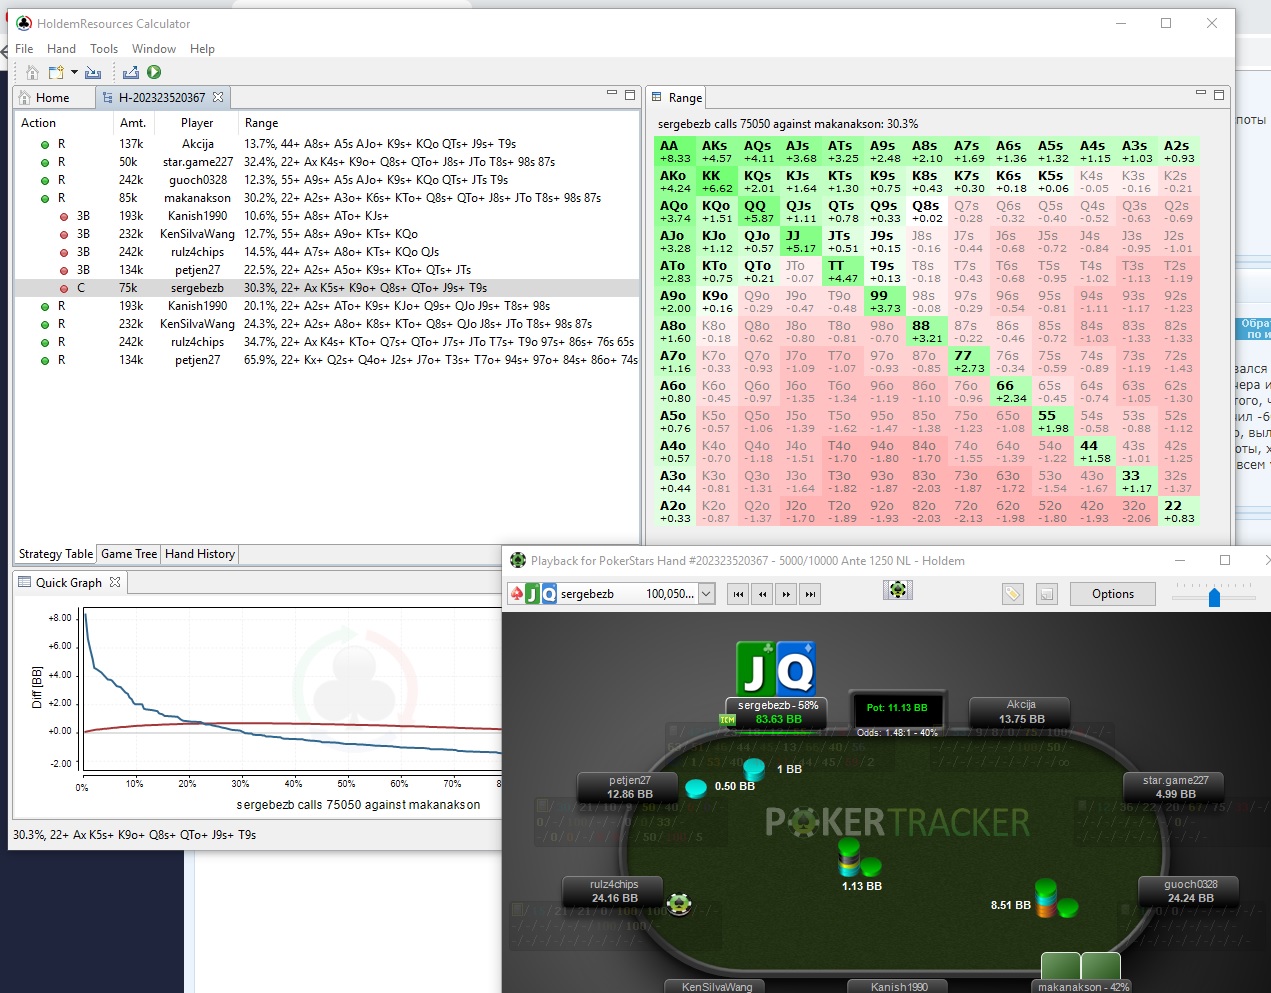Step forward one action in the replayer
Image resolution: width=1271 pixels, height=993 pixels.
pos(786,594)
